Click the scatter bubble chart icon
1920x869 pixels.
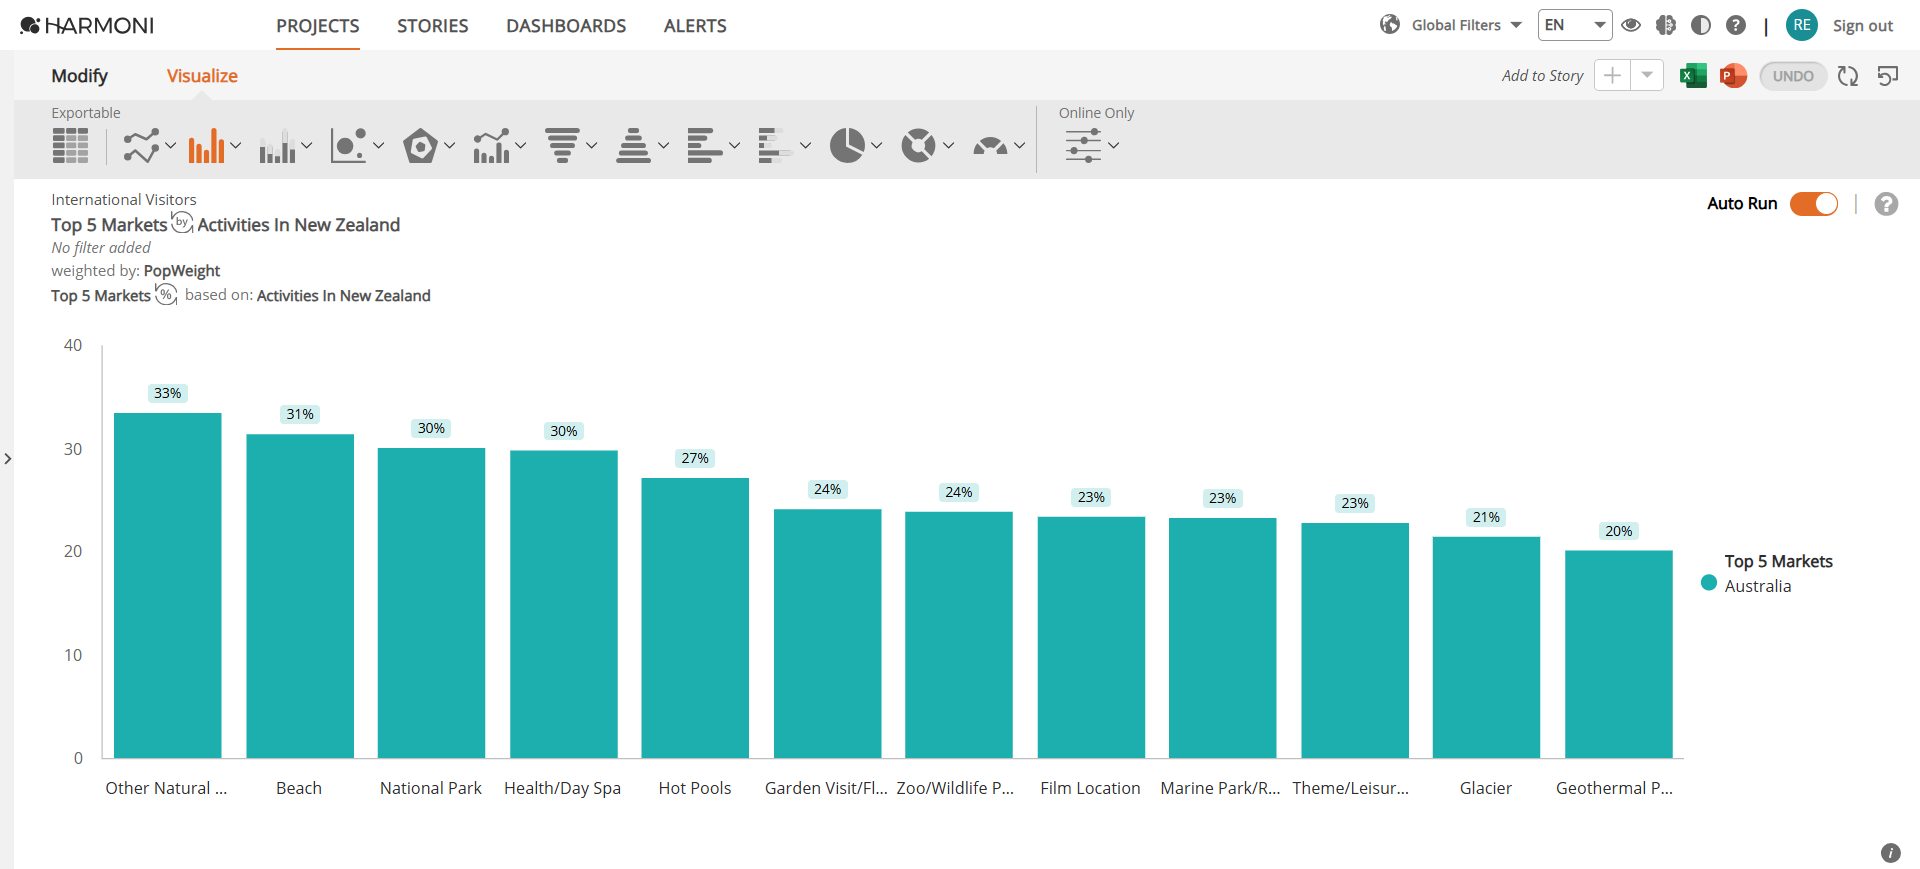tap(348, 146)
